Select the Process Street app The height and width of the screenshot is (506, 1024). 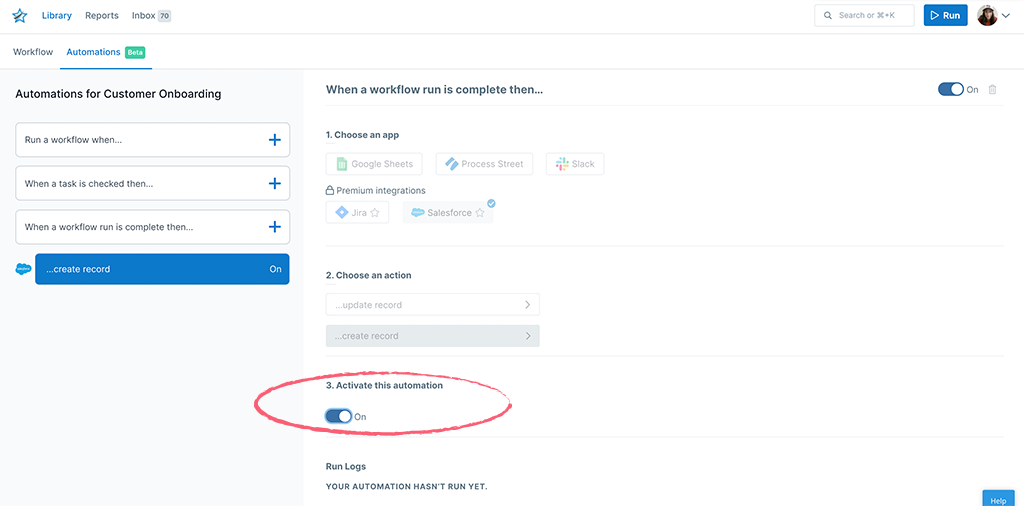pos(484,164)
